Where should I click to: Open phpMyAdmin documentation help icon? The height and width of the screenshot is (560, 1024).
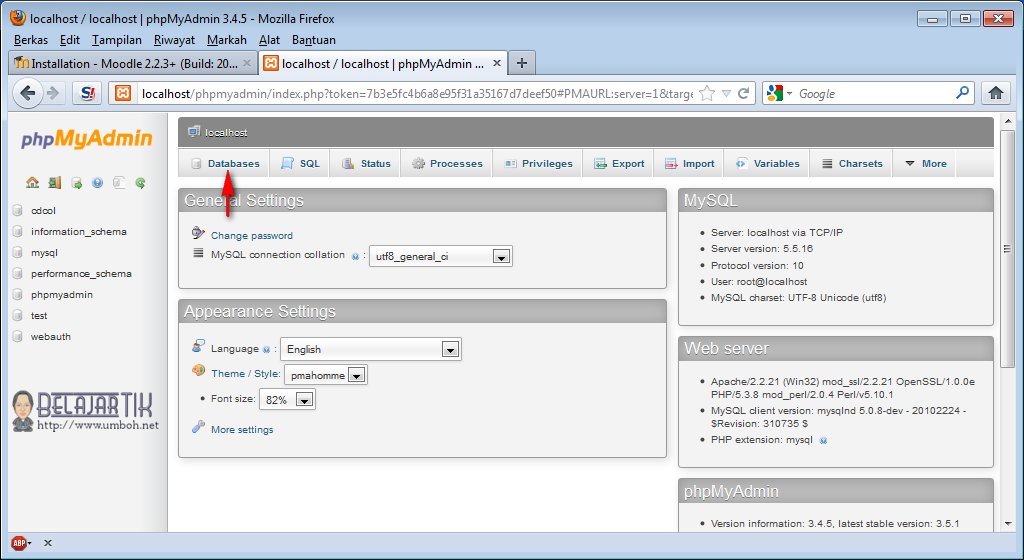pyautogui.click(x=97, y=183)
